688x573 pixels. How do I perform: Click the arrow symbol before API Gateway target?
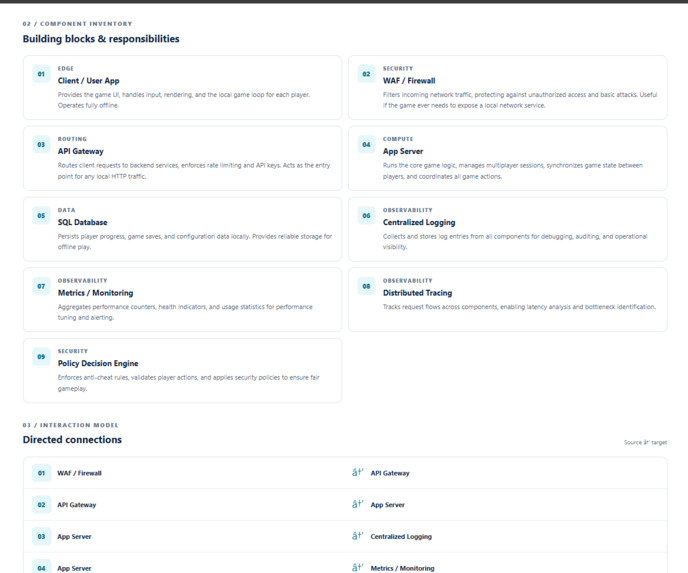click(358, 473)
